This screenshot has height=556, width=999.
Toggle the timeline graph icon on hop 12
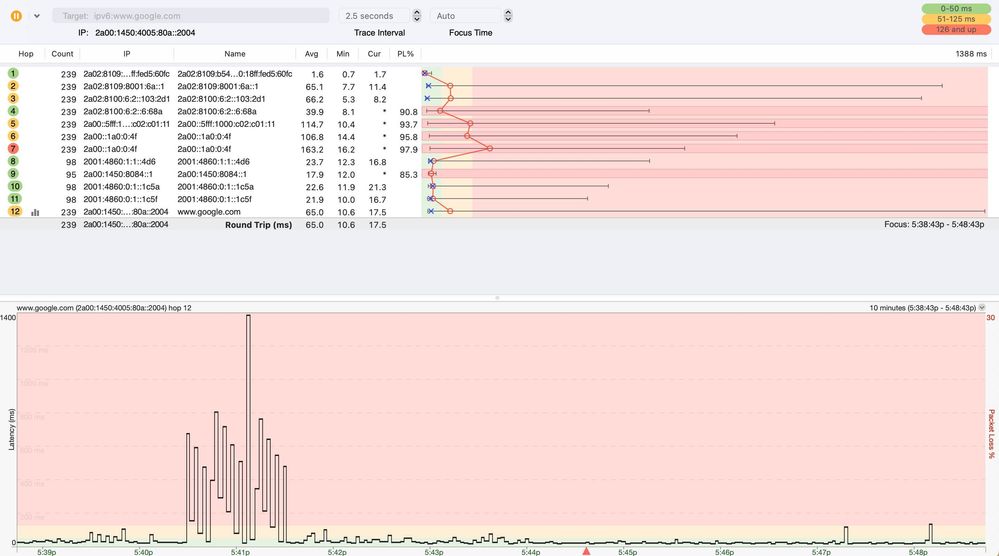click(35, 212)
